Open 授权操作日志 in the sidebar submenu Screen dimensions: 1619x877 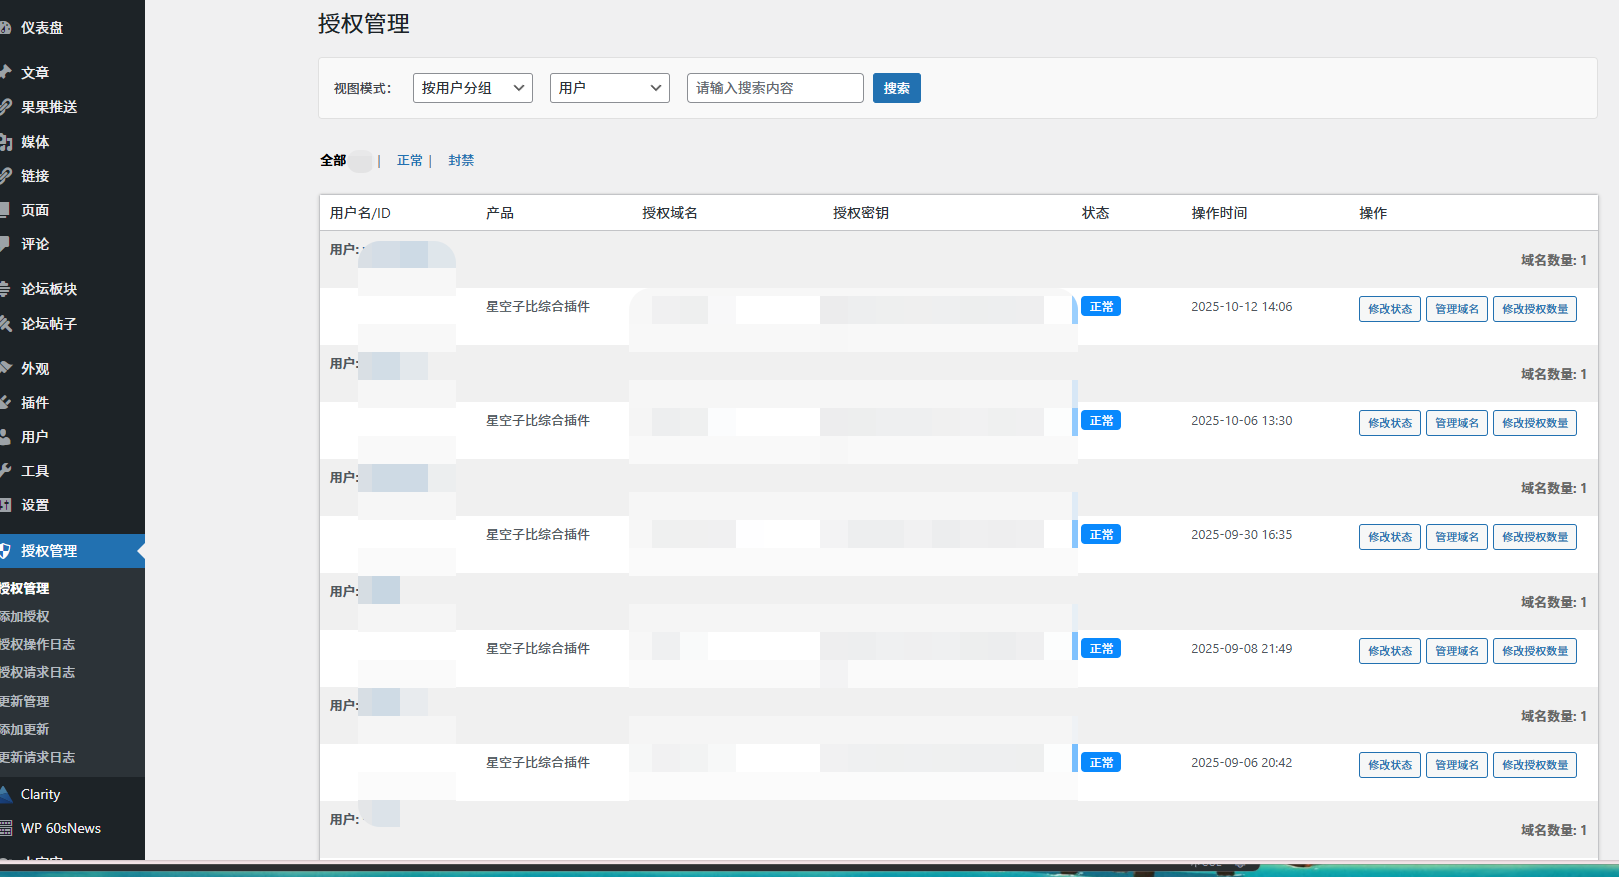[x=38, y=644]
